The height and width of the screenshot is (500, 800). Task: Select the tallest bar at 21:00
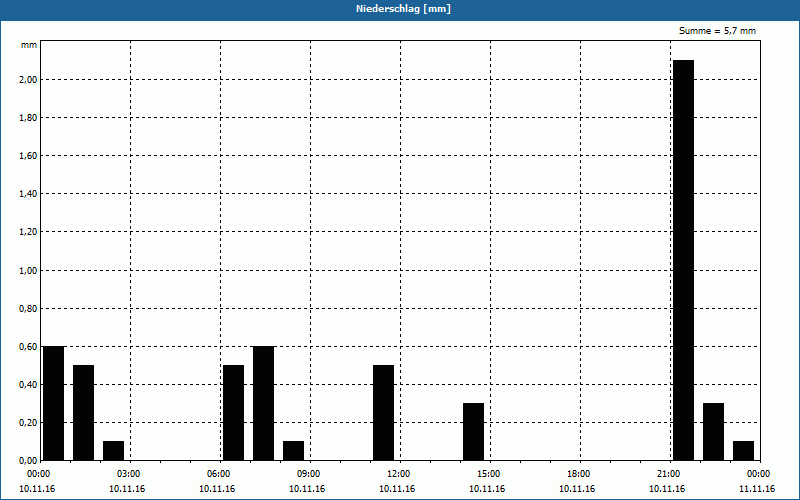pyautogui.click(x=684, y=260)
